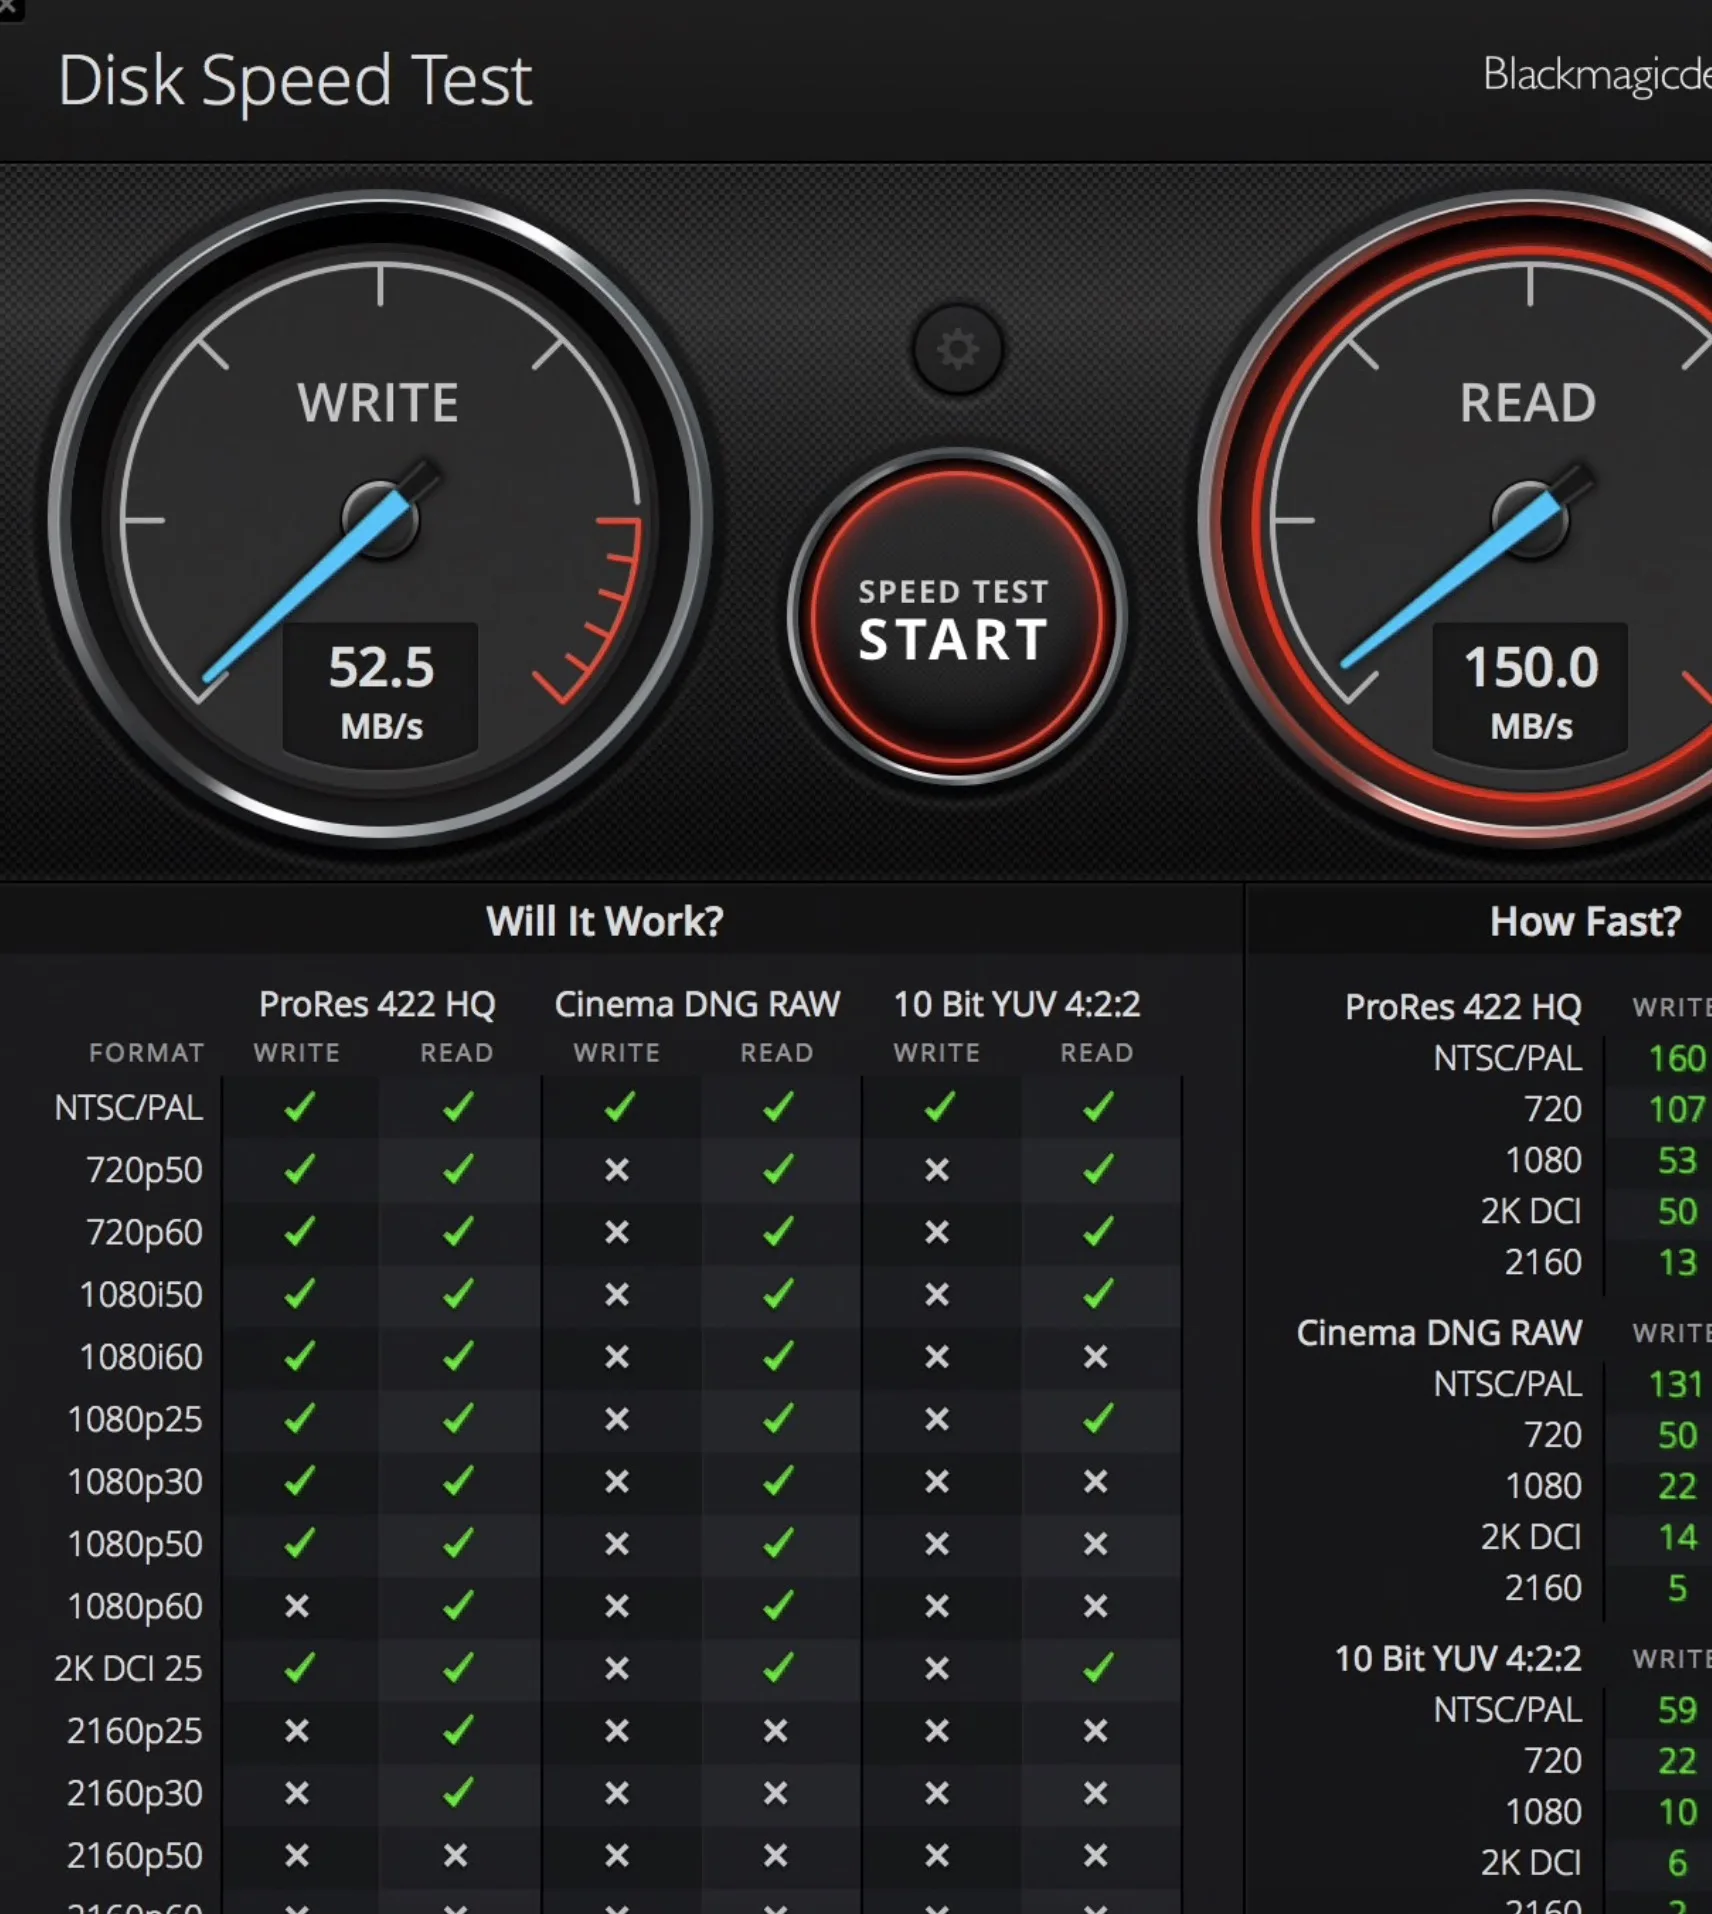Open settings with the gear icon

click(957, 349)
